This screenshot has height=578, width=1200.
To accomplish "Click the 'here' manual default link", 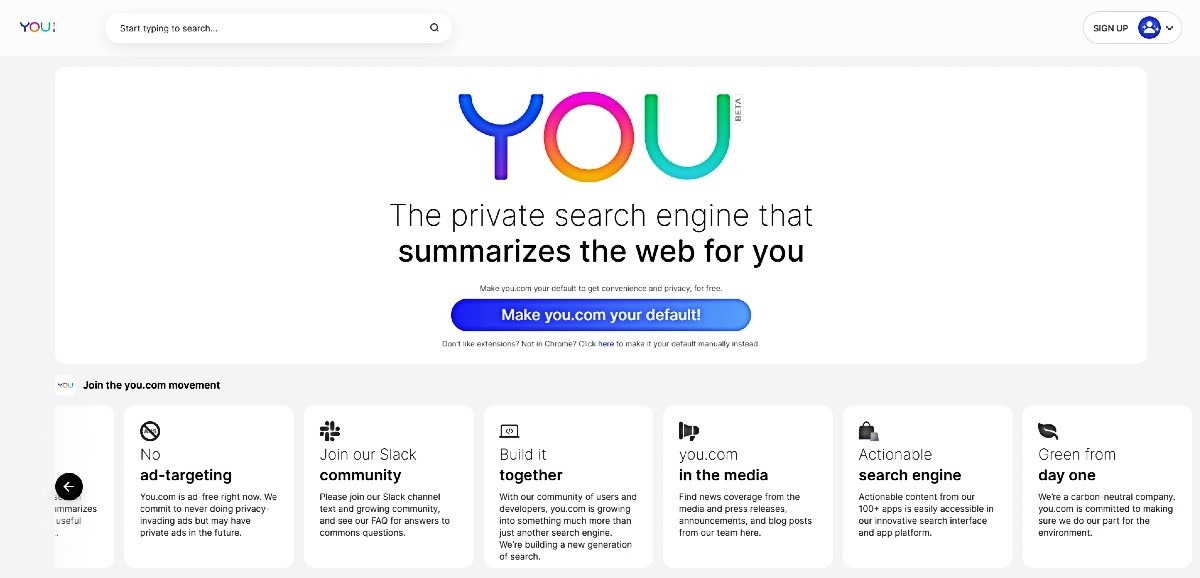I will [606, 344].
